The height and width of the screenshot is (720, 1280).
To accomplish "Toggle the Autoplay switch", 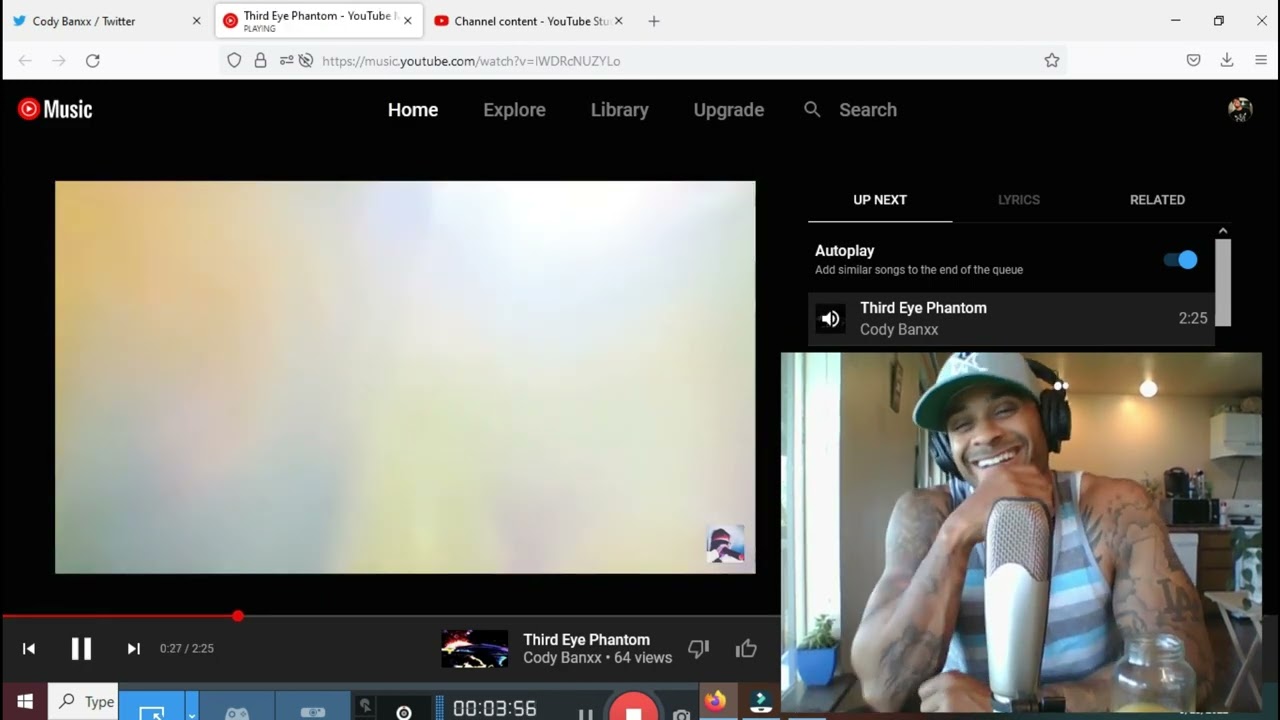I will [1181, 260].
